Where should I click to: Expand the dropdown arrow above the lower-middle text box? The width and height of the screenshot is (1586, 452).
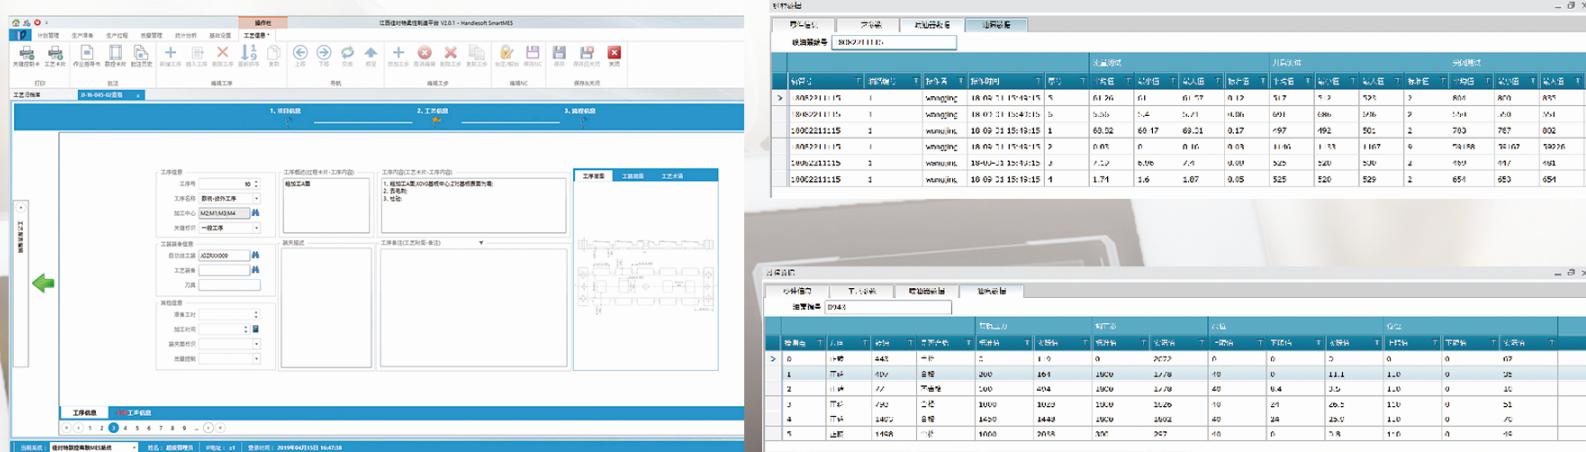[481, 243]
